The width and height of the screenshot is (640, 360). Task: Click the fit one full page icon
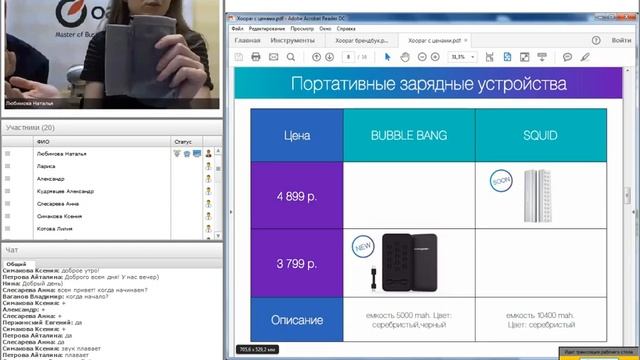(507, 57)
